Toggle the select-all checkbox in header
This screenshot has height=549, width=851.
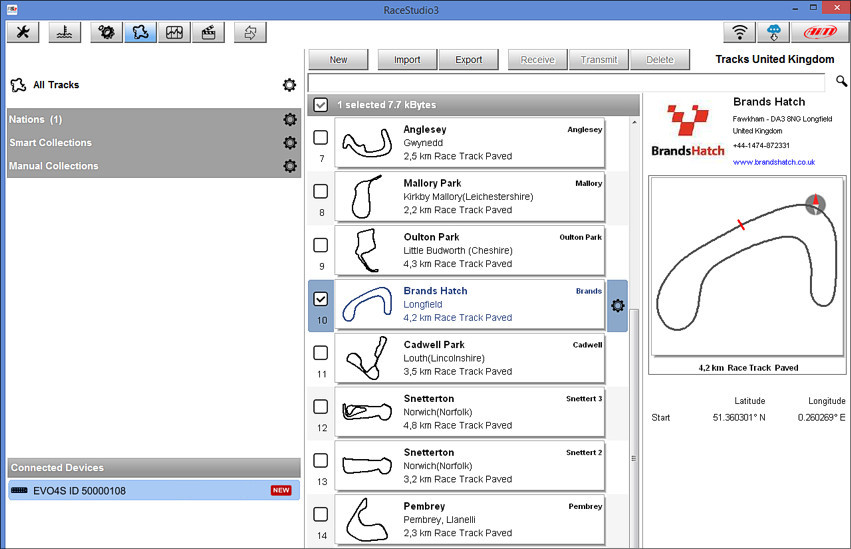[321, 105]
